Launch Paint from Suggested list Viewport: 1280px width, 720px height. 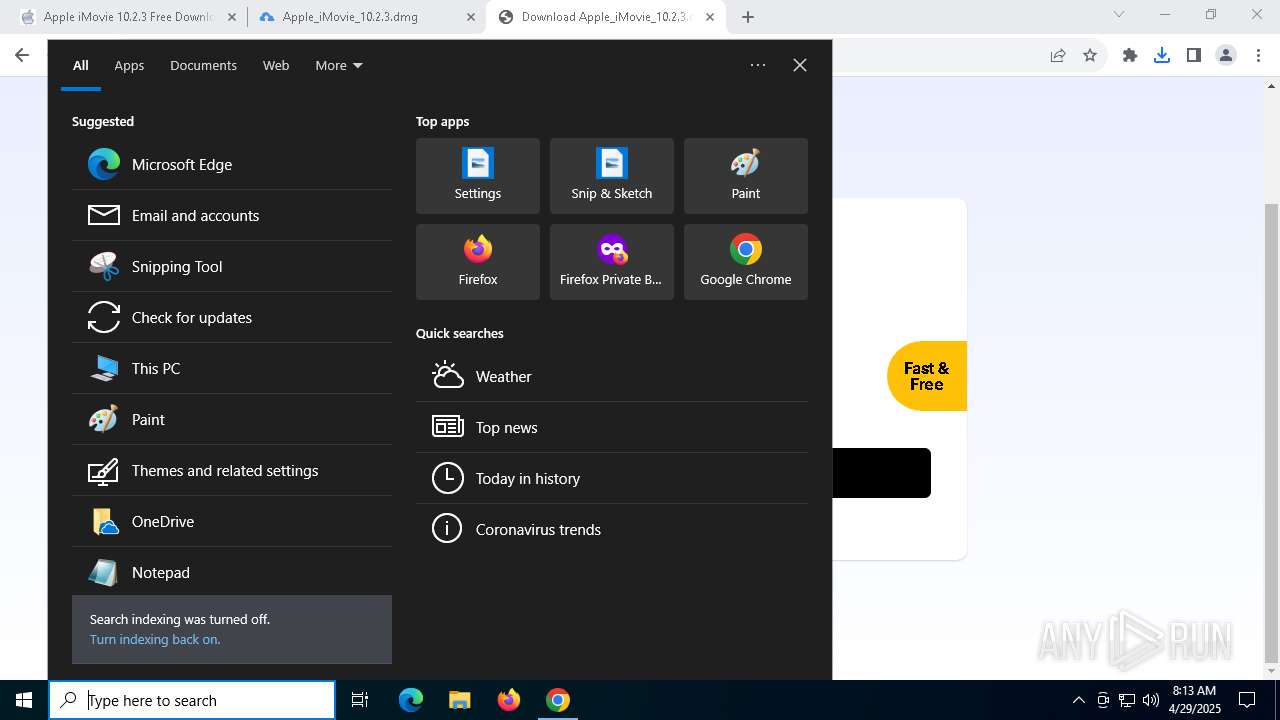(x=232, y=420)
